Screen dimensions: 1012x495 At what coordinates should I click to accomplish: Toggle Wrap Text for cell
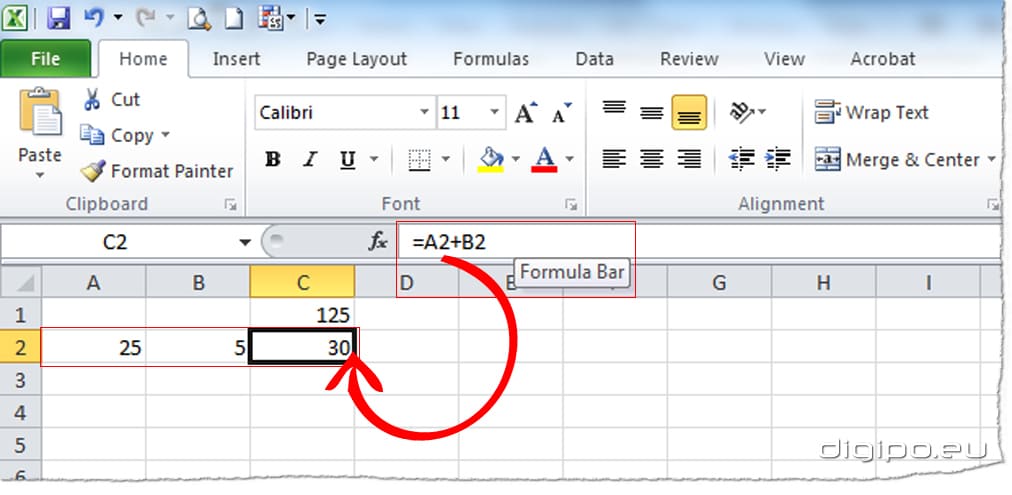pyautogui.click(x=872, y=113)
